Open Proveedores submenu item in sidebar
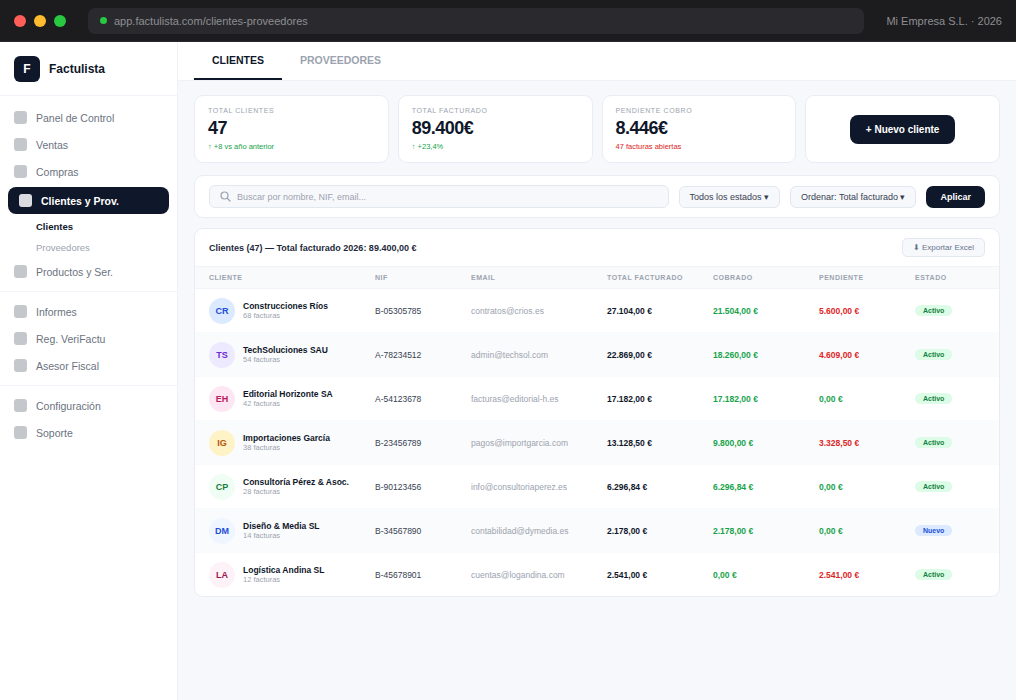Screen dimensions: 1016x700 pos(63,248)
